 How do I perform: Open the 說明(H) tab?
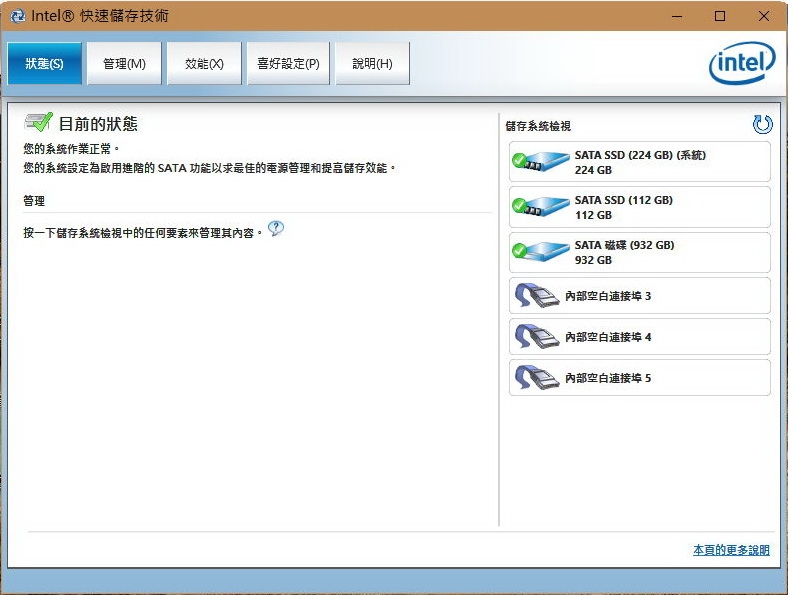(372, 63)
